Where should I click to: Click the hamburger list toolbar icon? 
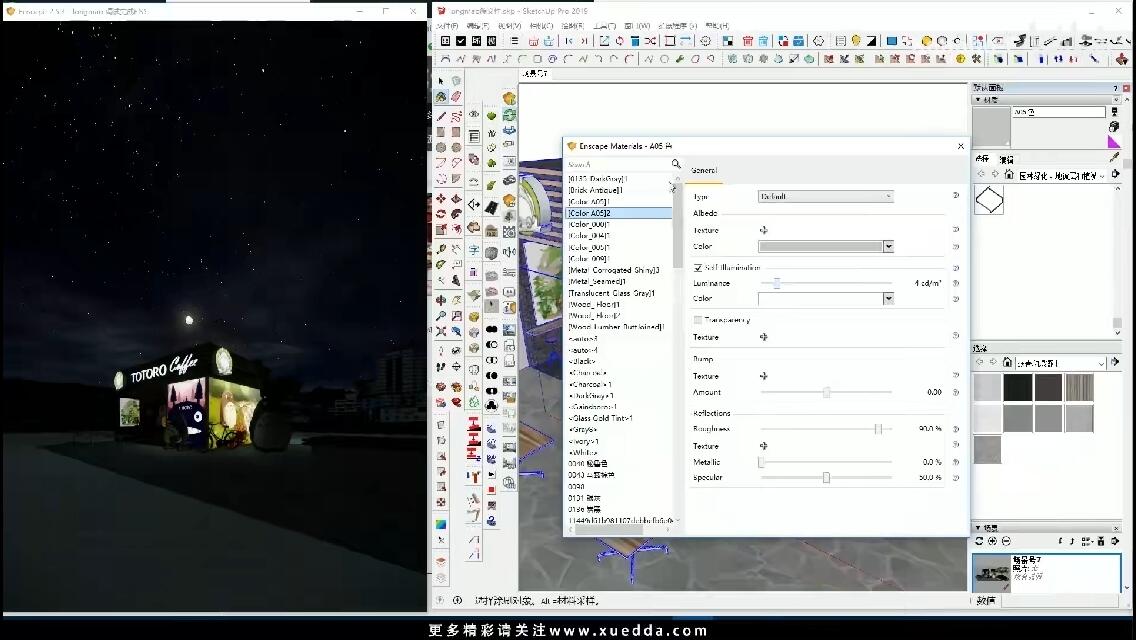(514, 41)
